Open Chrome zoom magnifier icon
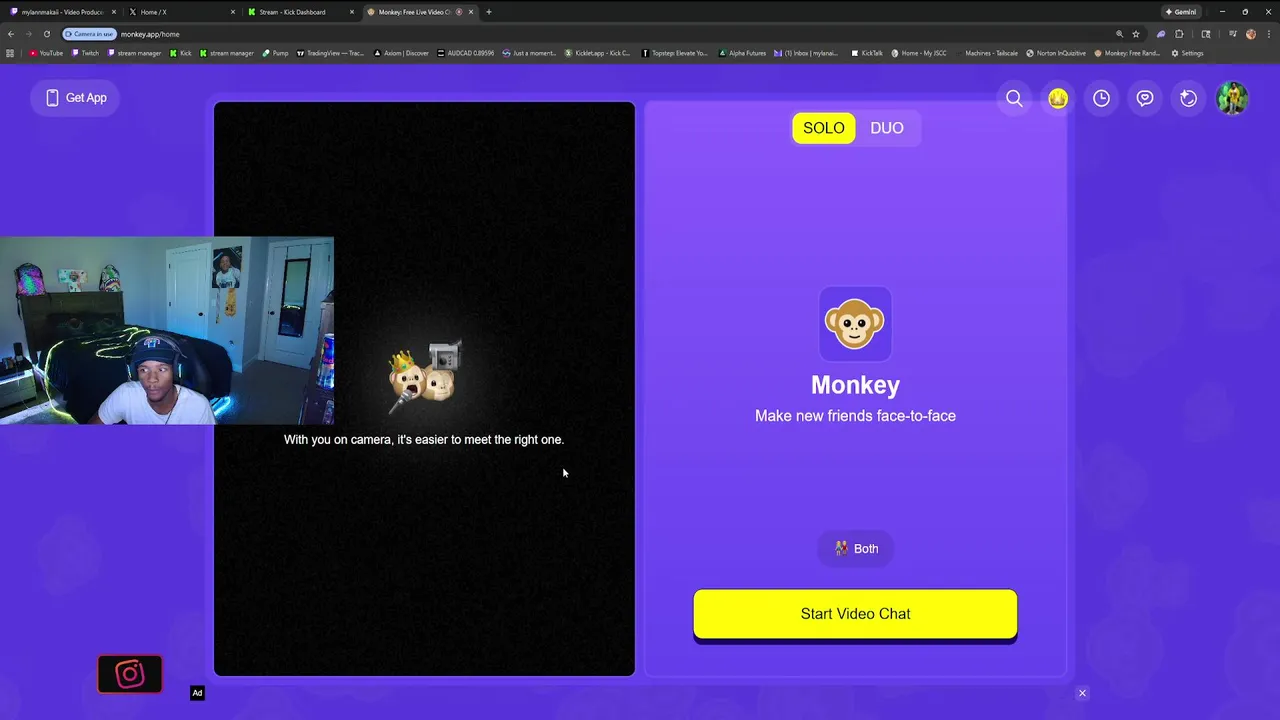This screenshot has height=720, width=1280. coord(1119,34)
